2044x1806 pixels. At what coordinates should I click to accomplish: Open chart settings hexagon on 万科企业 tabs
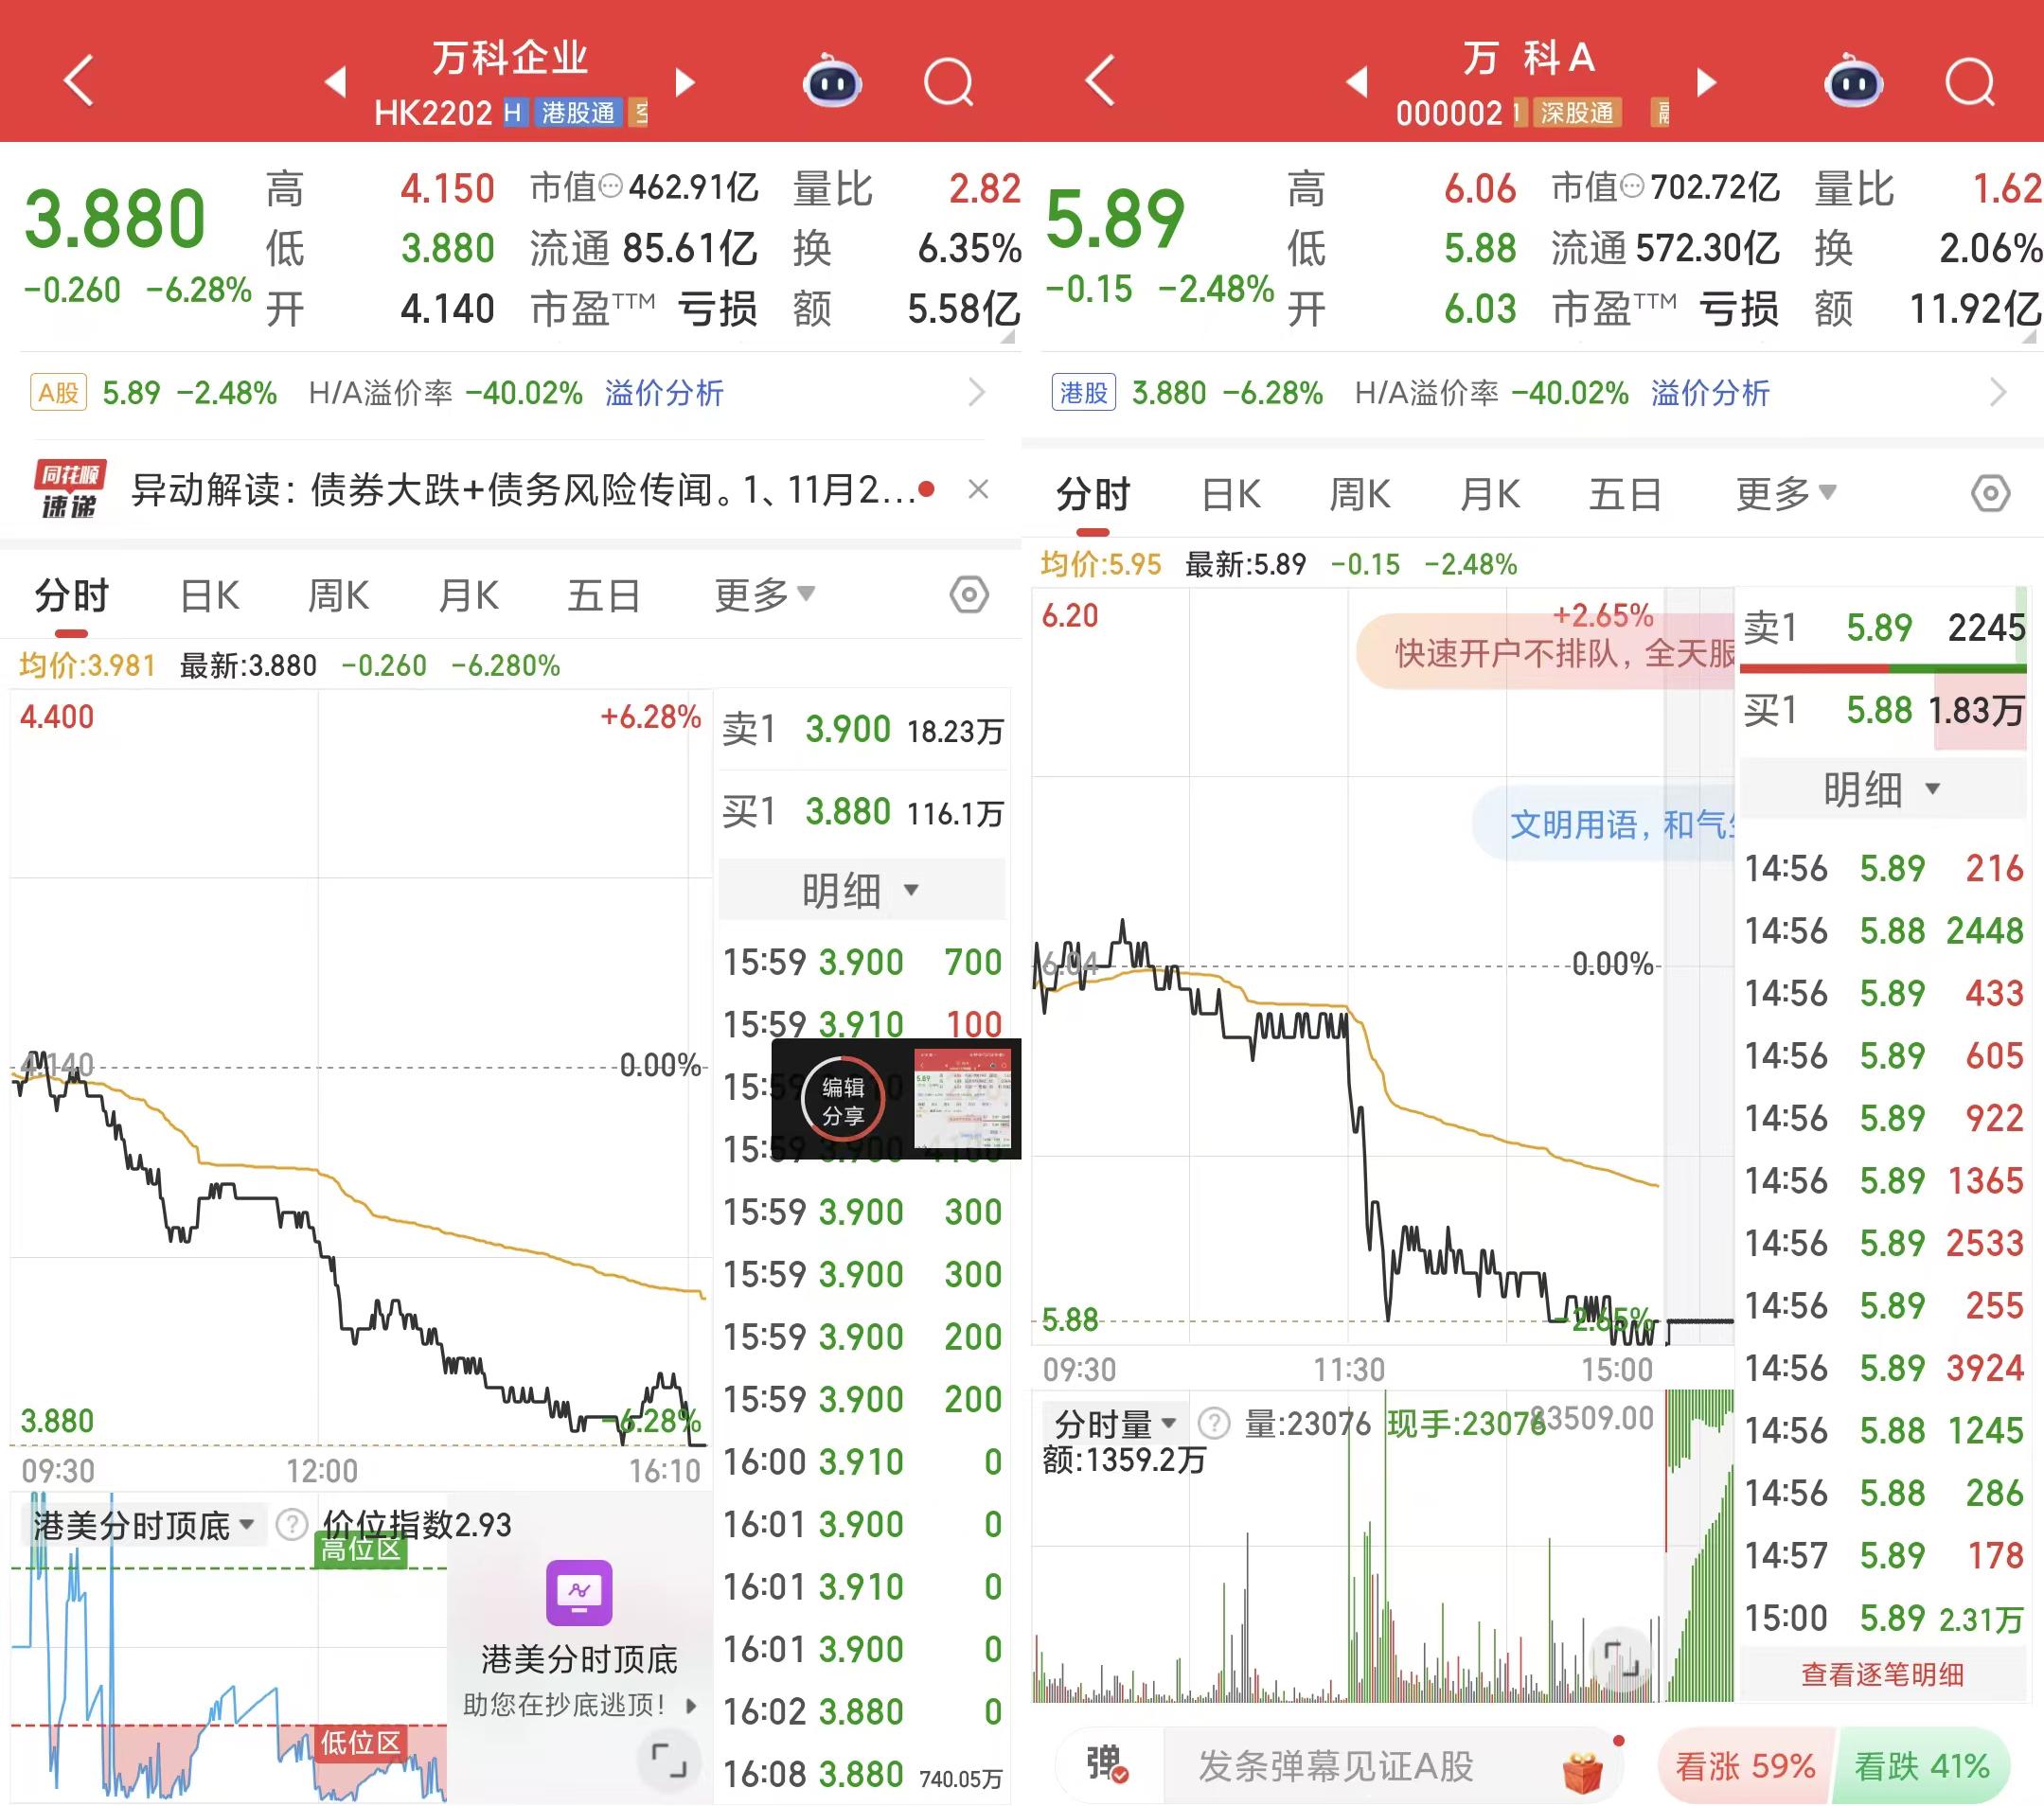[x=968, y=595]
